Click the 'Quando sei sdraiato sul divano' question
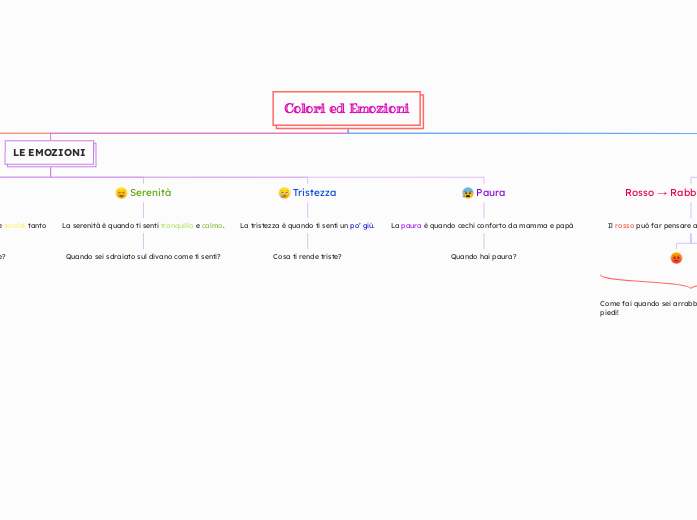 [143, 256]
